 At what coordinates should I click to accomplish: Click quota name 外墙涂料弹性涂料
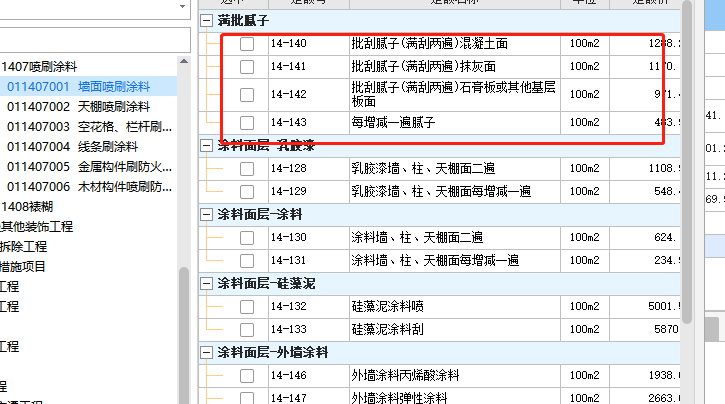coord(399,398)
